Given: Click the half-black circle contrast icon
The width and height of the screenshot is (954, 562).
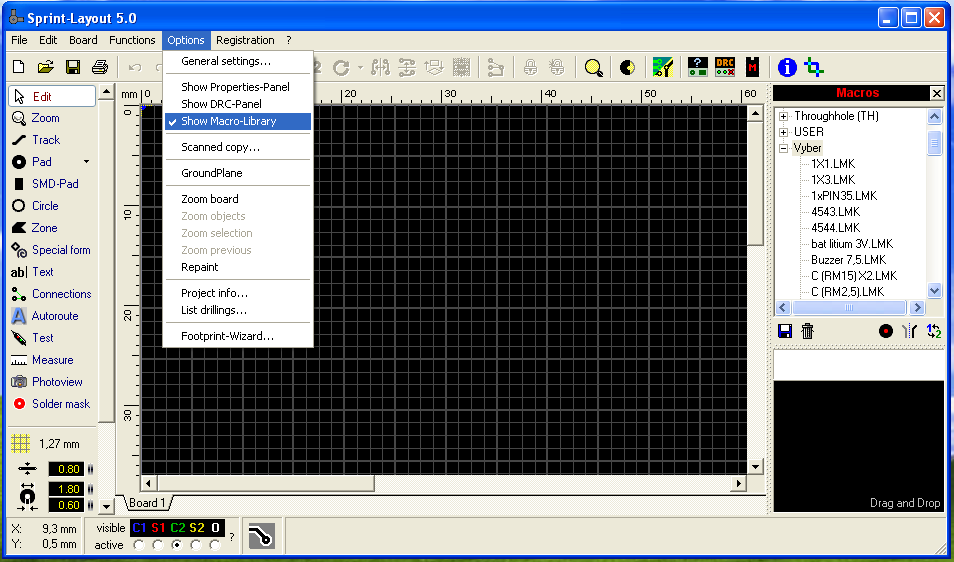Looking at the screenshot, I should (627, 67).
